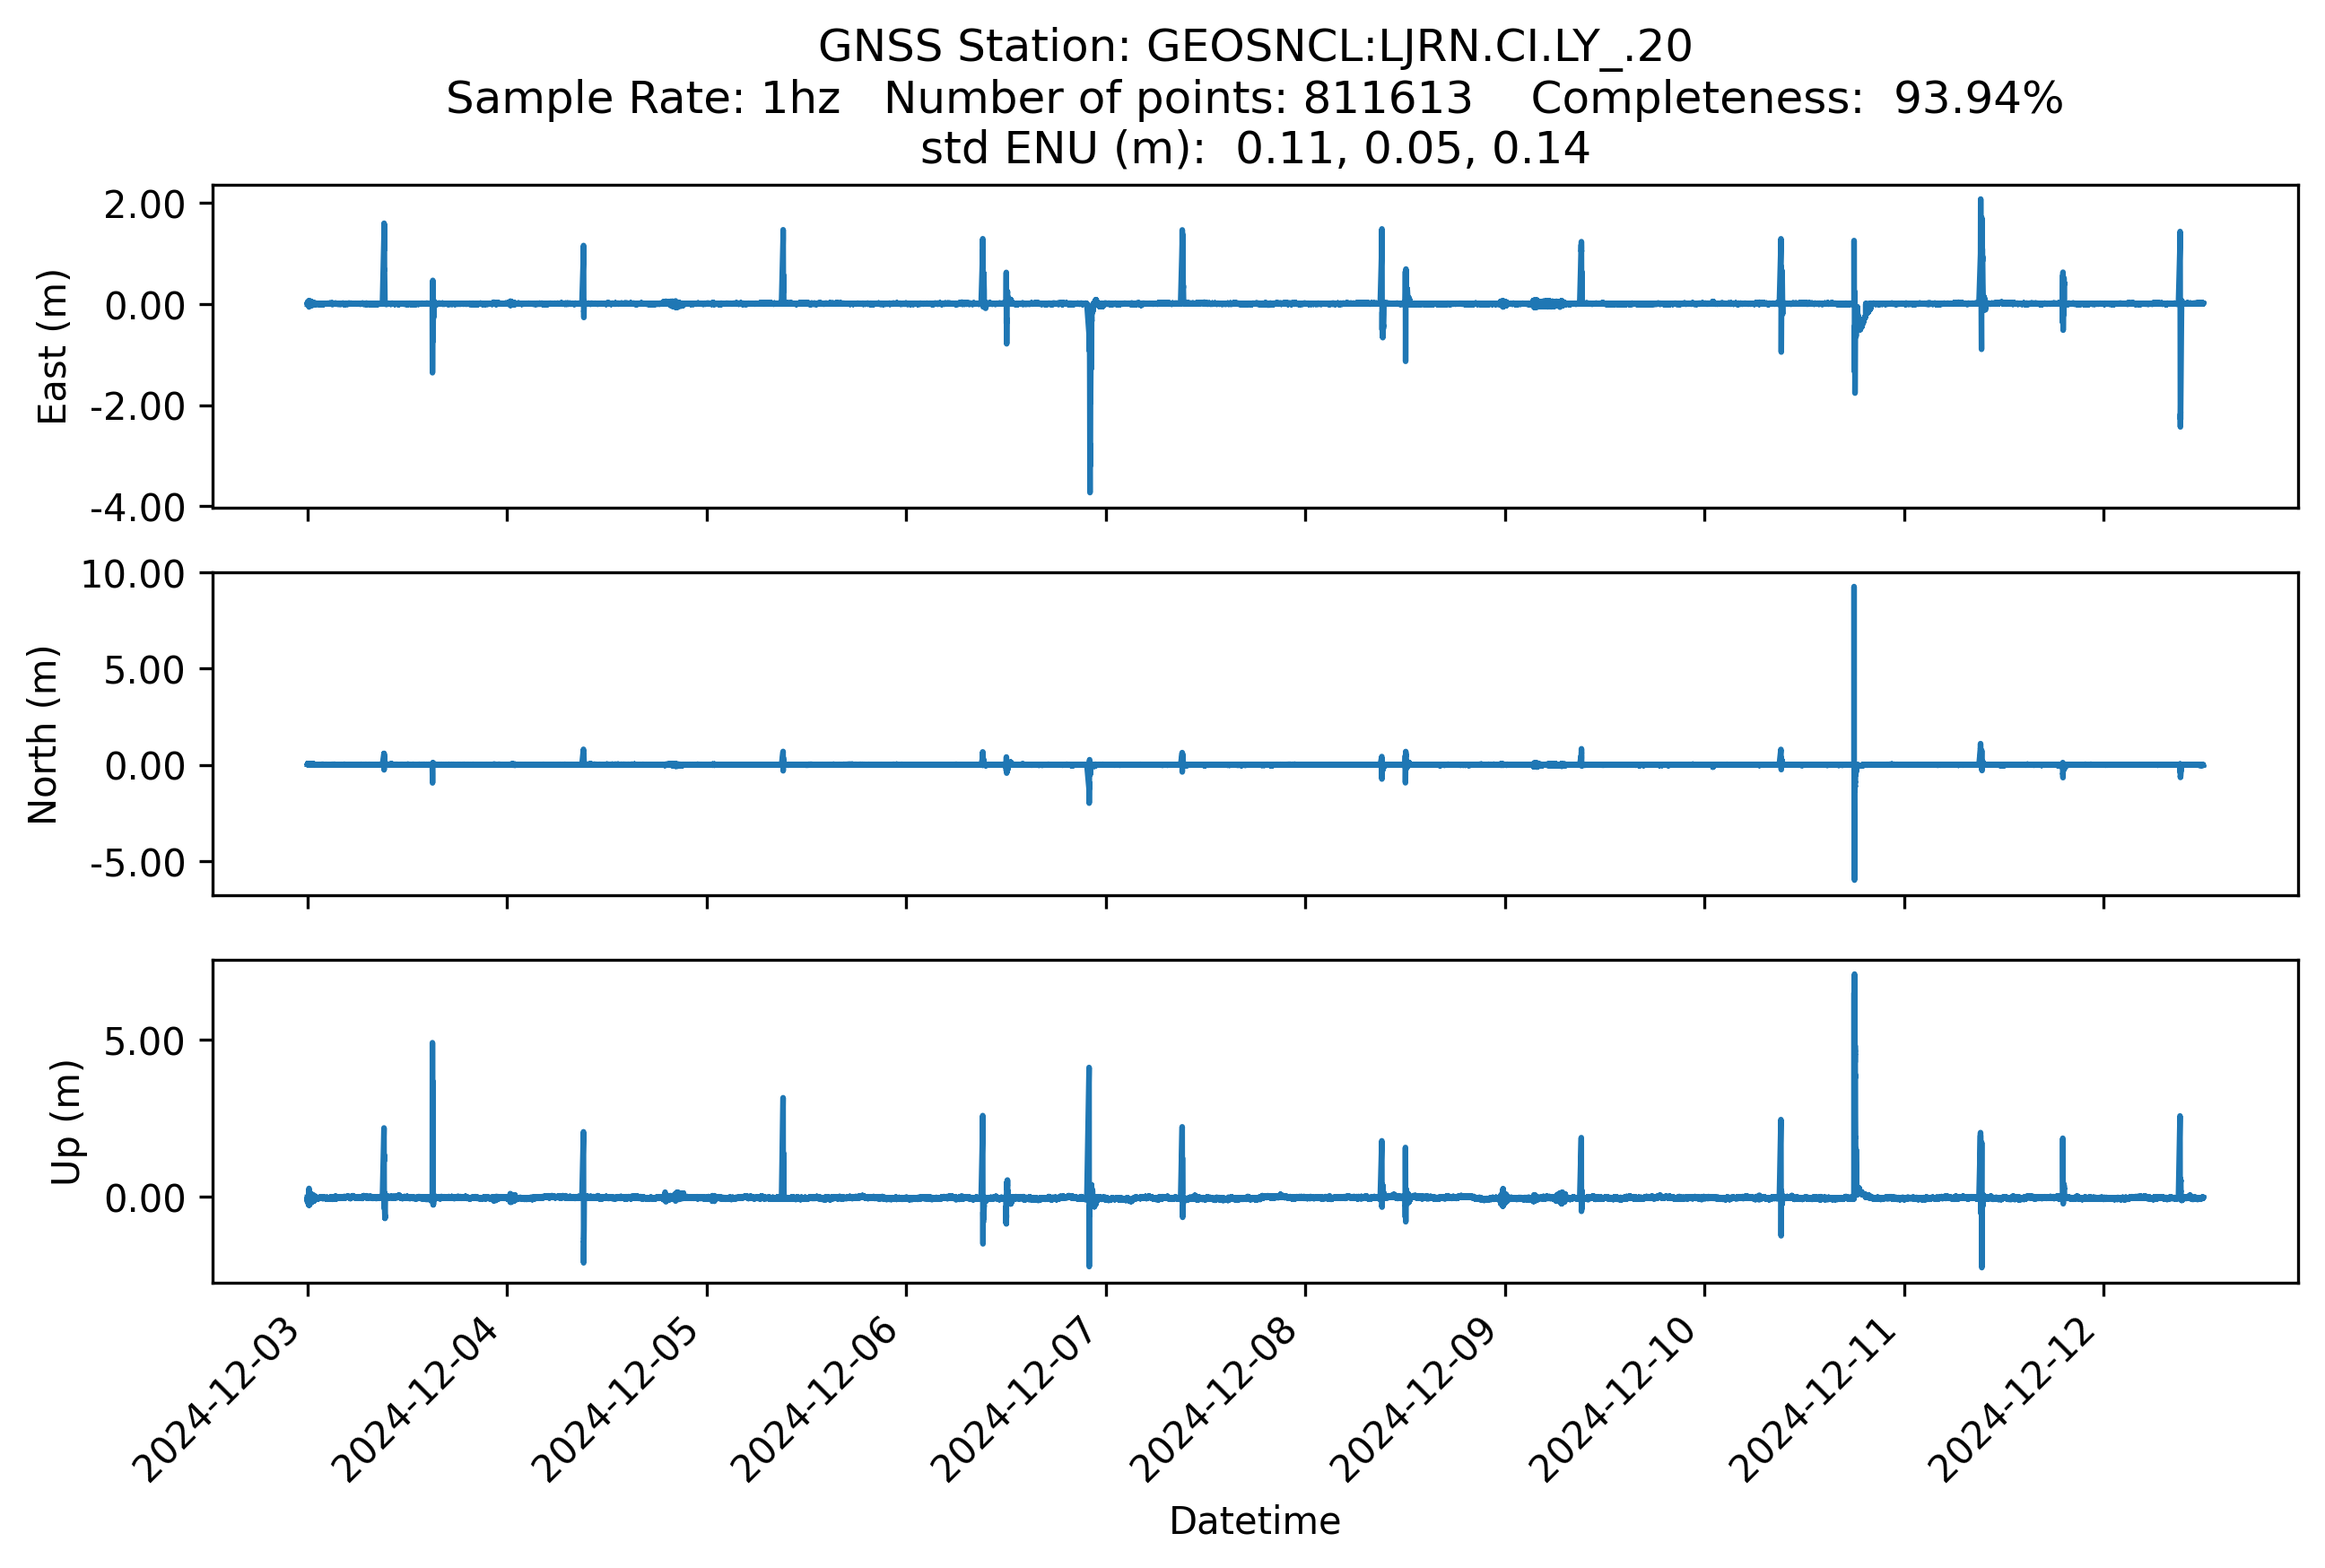Image resolution: width=2325 pixels, height=1568 pixels.
Task: Click the largest negative East spike near -4.00
Action: pyautogui.click(x=1090, y=470)
